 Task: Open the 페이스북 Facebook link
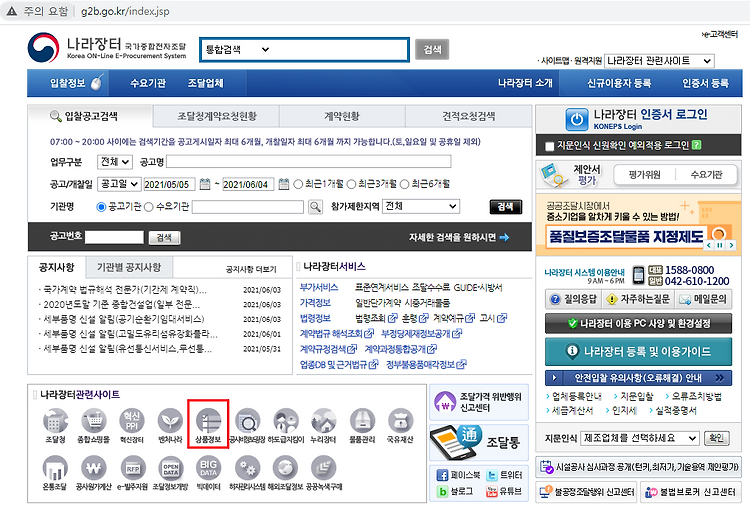point(459,475)
